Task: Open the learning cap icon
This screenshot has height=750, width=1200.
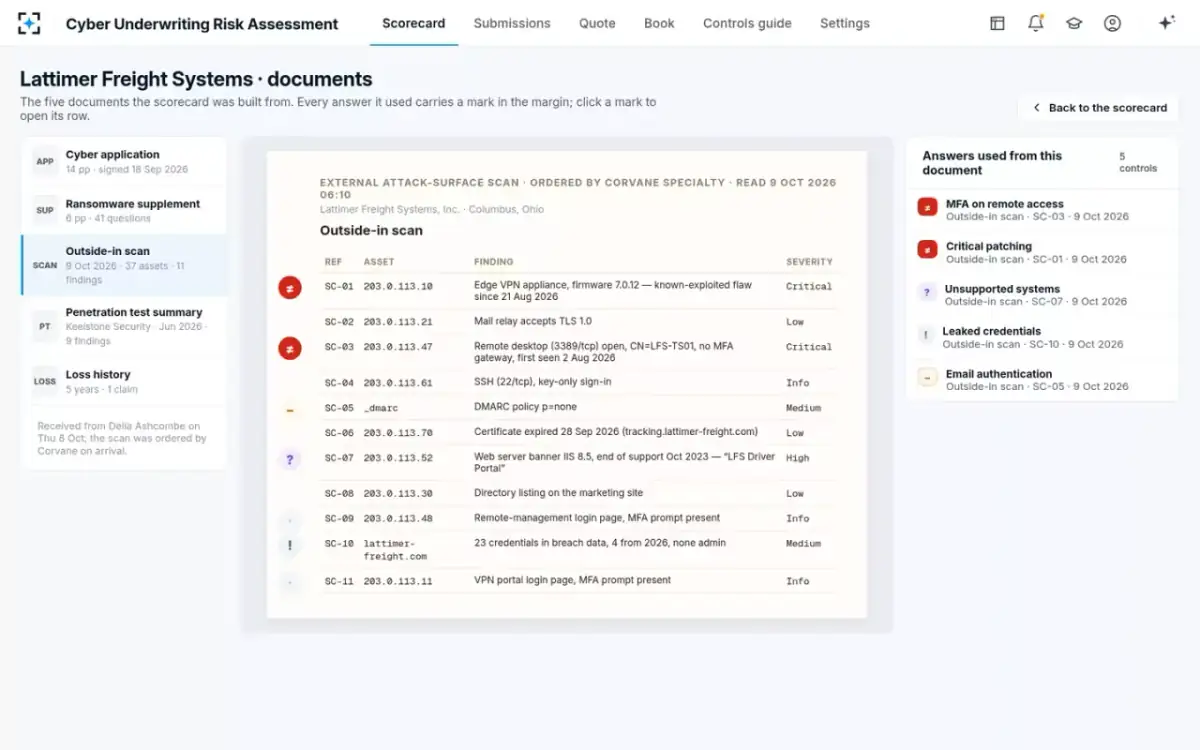Action: click(x=1074, y=23)
